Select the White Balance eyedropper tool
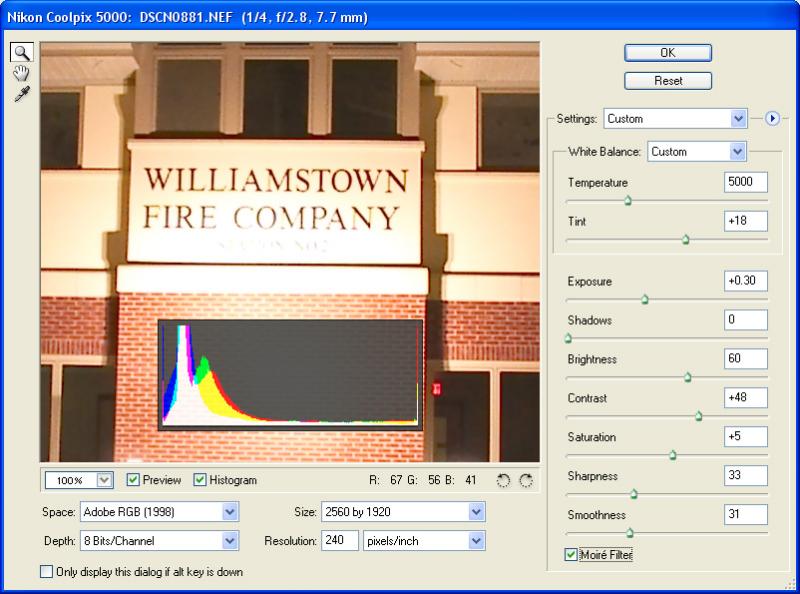This screenshot has width=800, height=594. click(22, 94)
